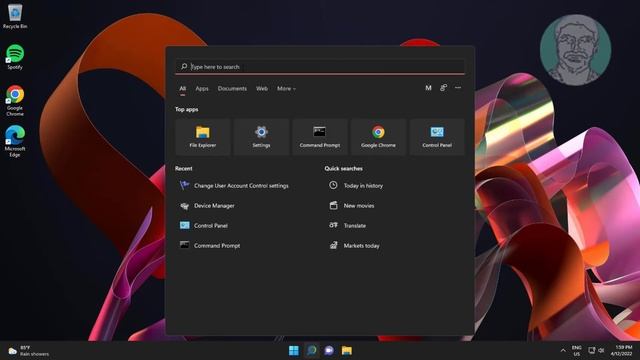Viewport: 640px width, 360px height.
Task: Show hidden icons via tray chevron
Action: coord(563,351)
